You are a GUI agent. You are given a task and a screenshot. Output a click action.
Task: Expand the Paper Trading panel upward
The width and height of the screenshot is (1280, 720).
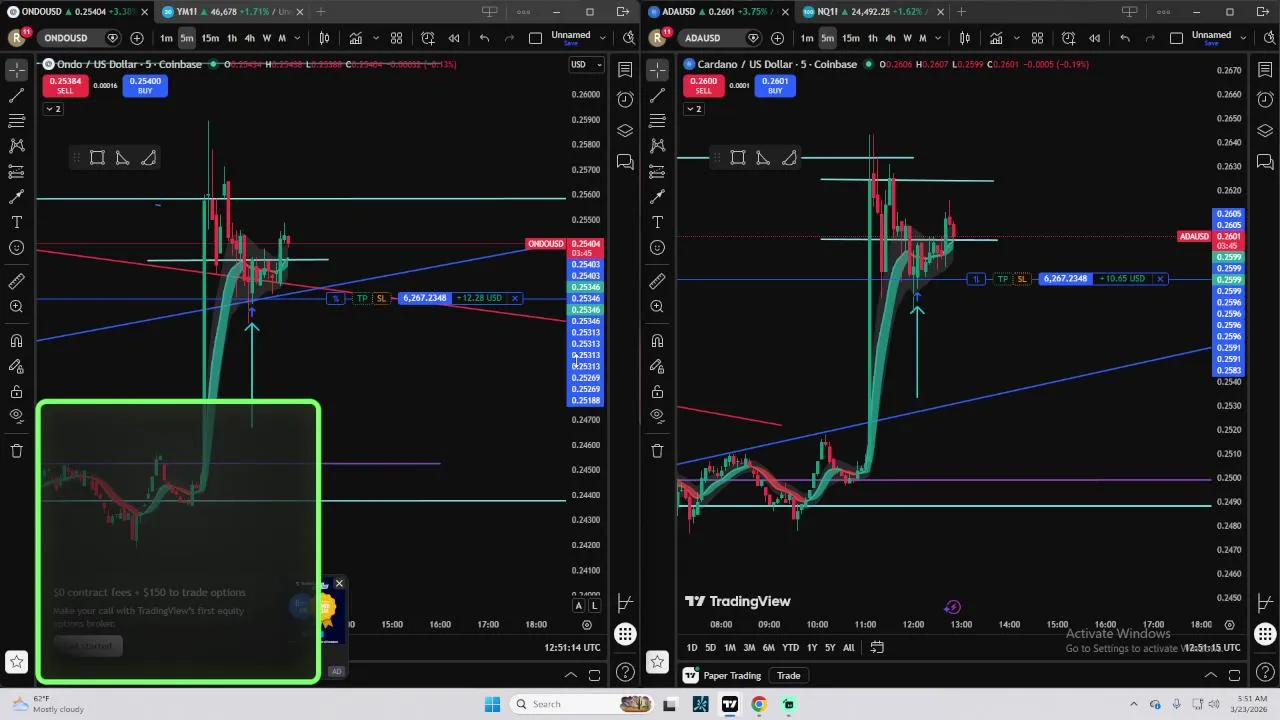pyautogui.click(x=1211, y=675)
